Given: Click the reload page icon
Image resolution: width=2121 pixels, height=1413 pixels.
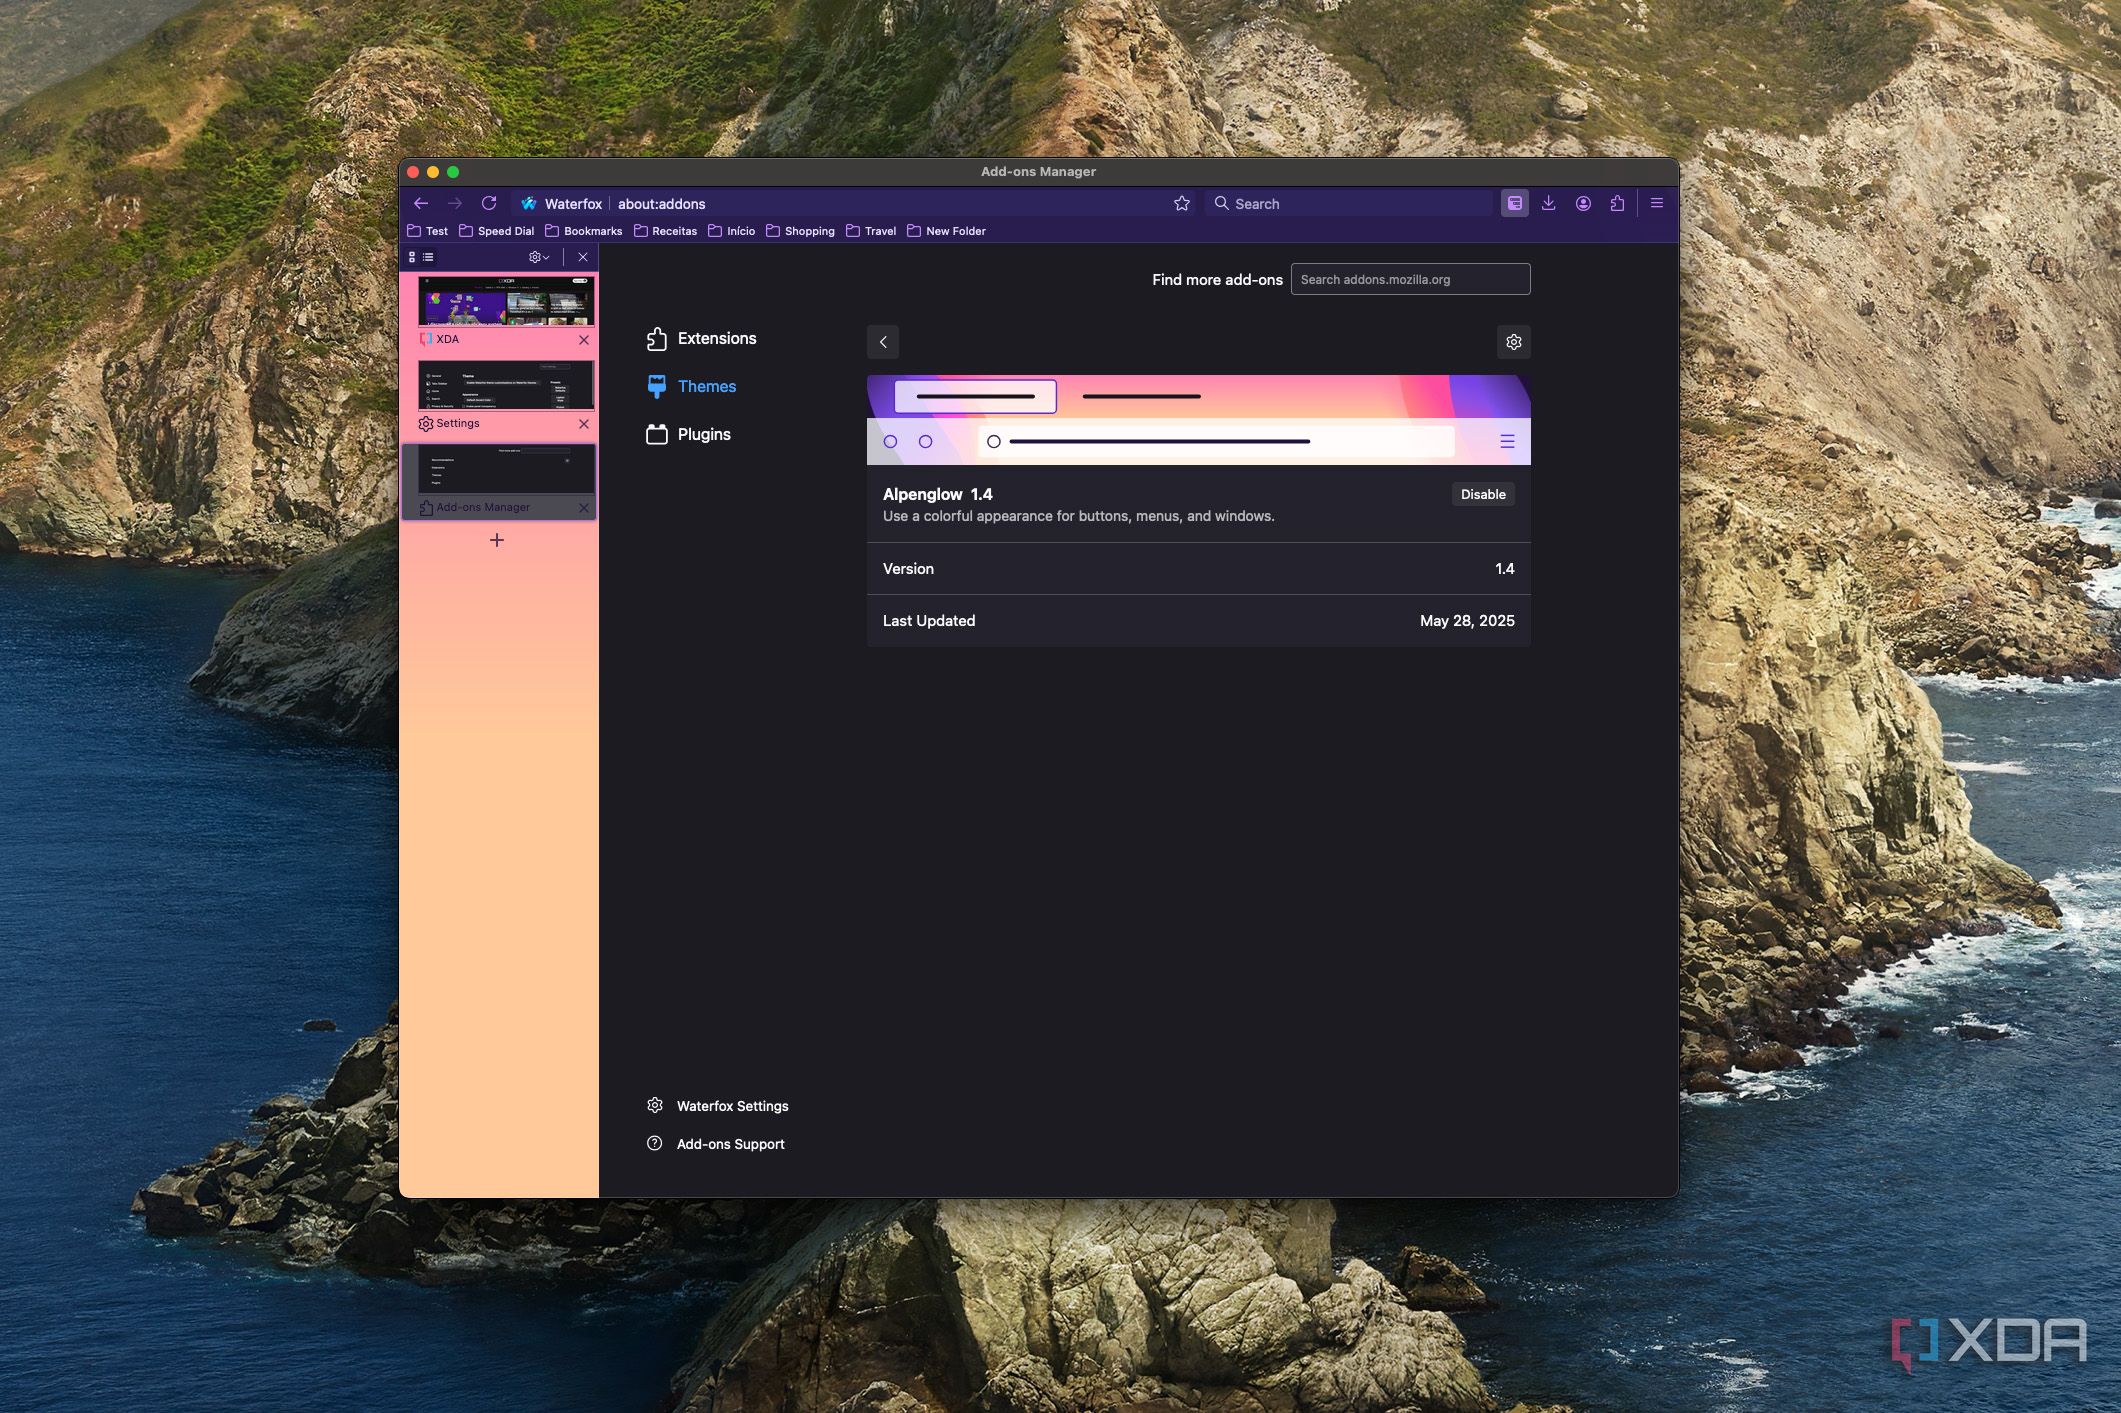Looking at the screenshot, I should pos(489,203).
